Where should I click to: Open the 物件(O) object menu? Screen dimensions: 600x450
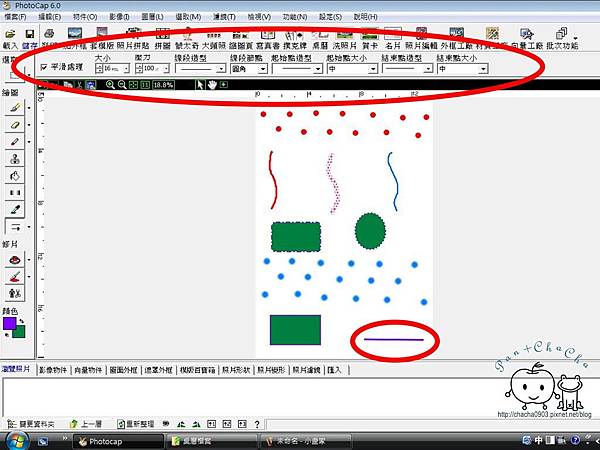tap(85, 17)
